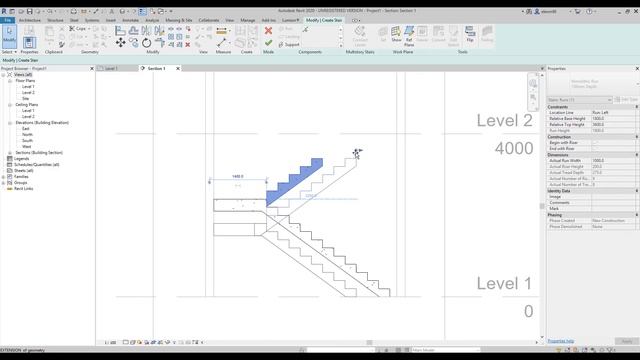
Task: Toggle the End with Riser checkbox
Action: tap(595, 149)
